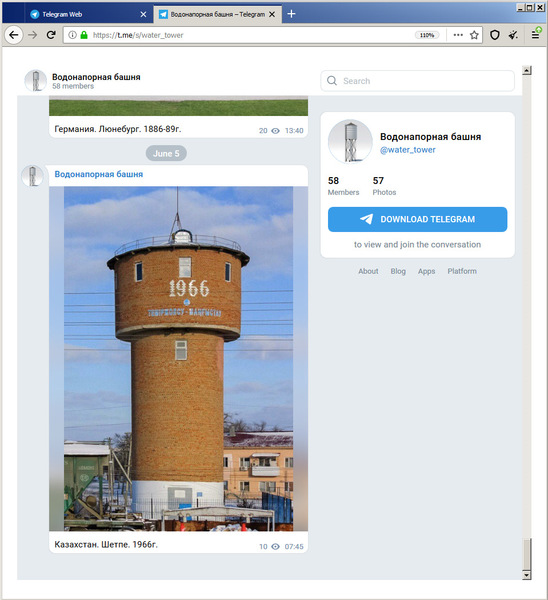Viewport: 548px width, 600px height.
Task: Click the Водонапорная башня post author name
Action: (99, 174)
